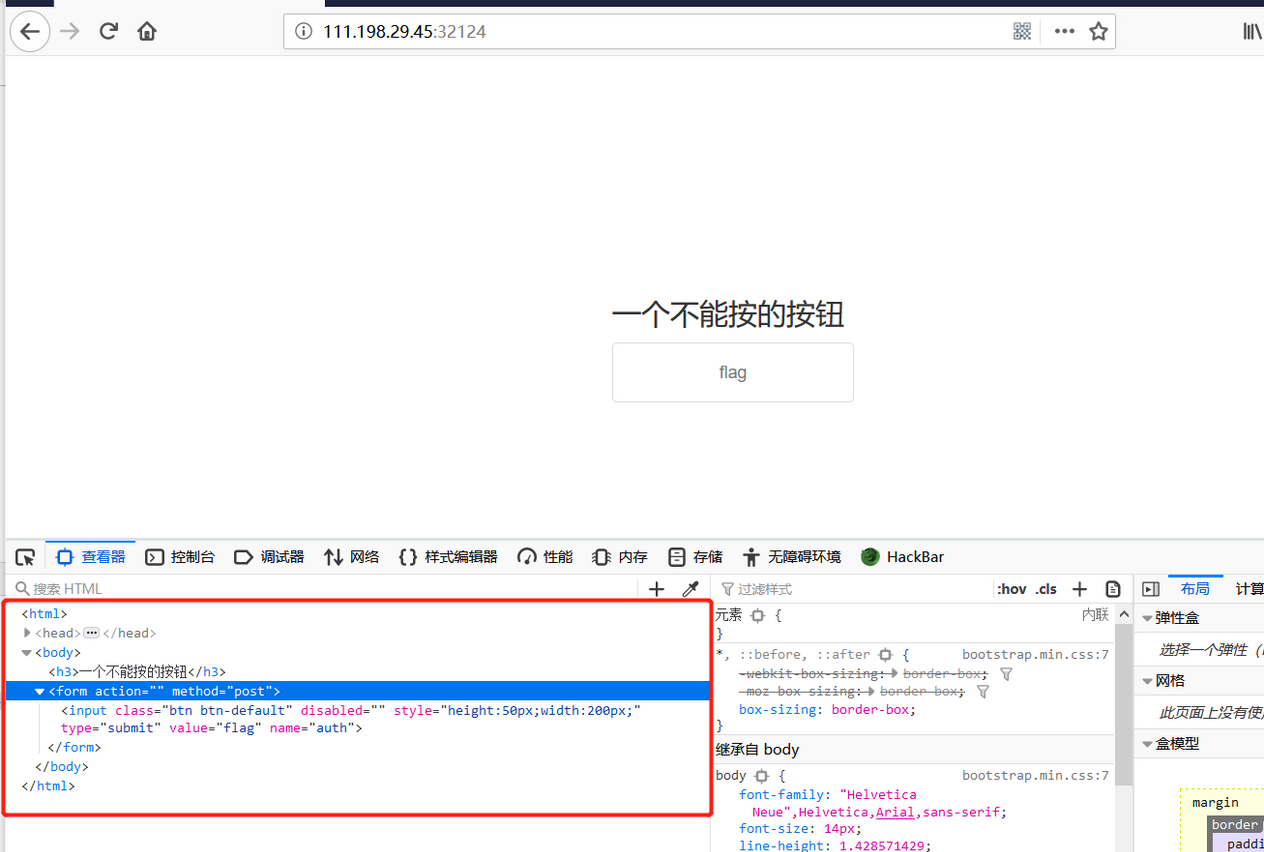1264x852 pixels.
Task: Collapse the 网格 grid section
Action: pos(1147,681)
